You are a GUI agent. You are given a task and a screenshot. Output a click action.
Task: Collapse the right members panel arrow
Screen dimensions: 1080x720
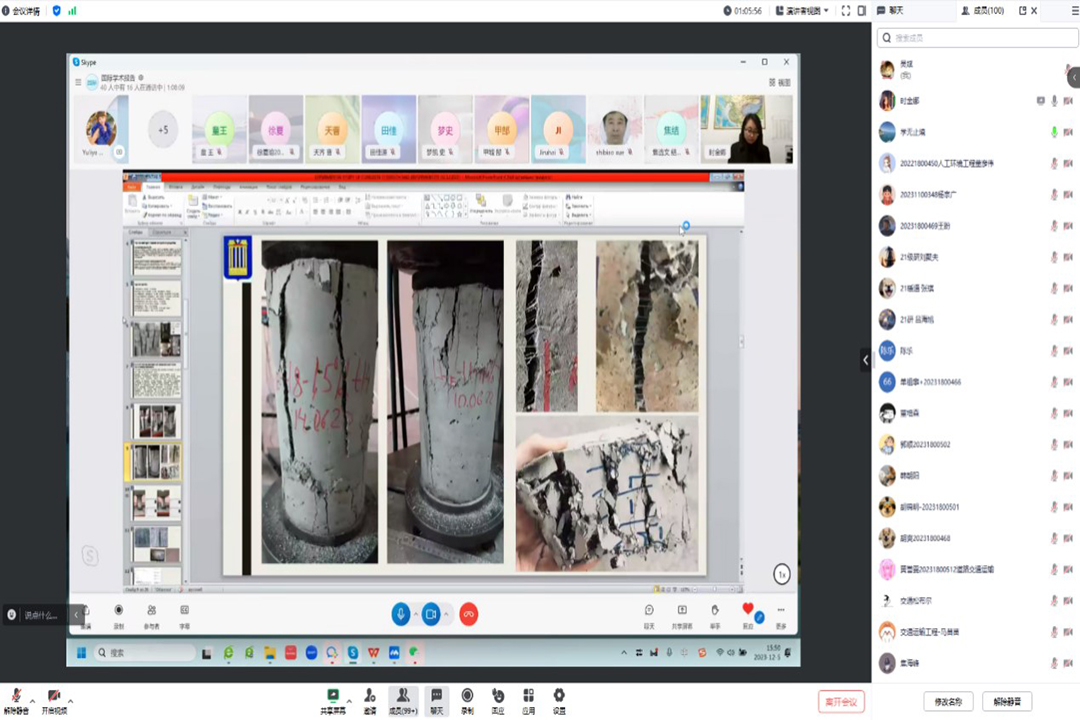[866, 360]
